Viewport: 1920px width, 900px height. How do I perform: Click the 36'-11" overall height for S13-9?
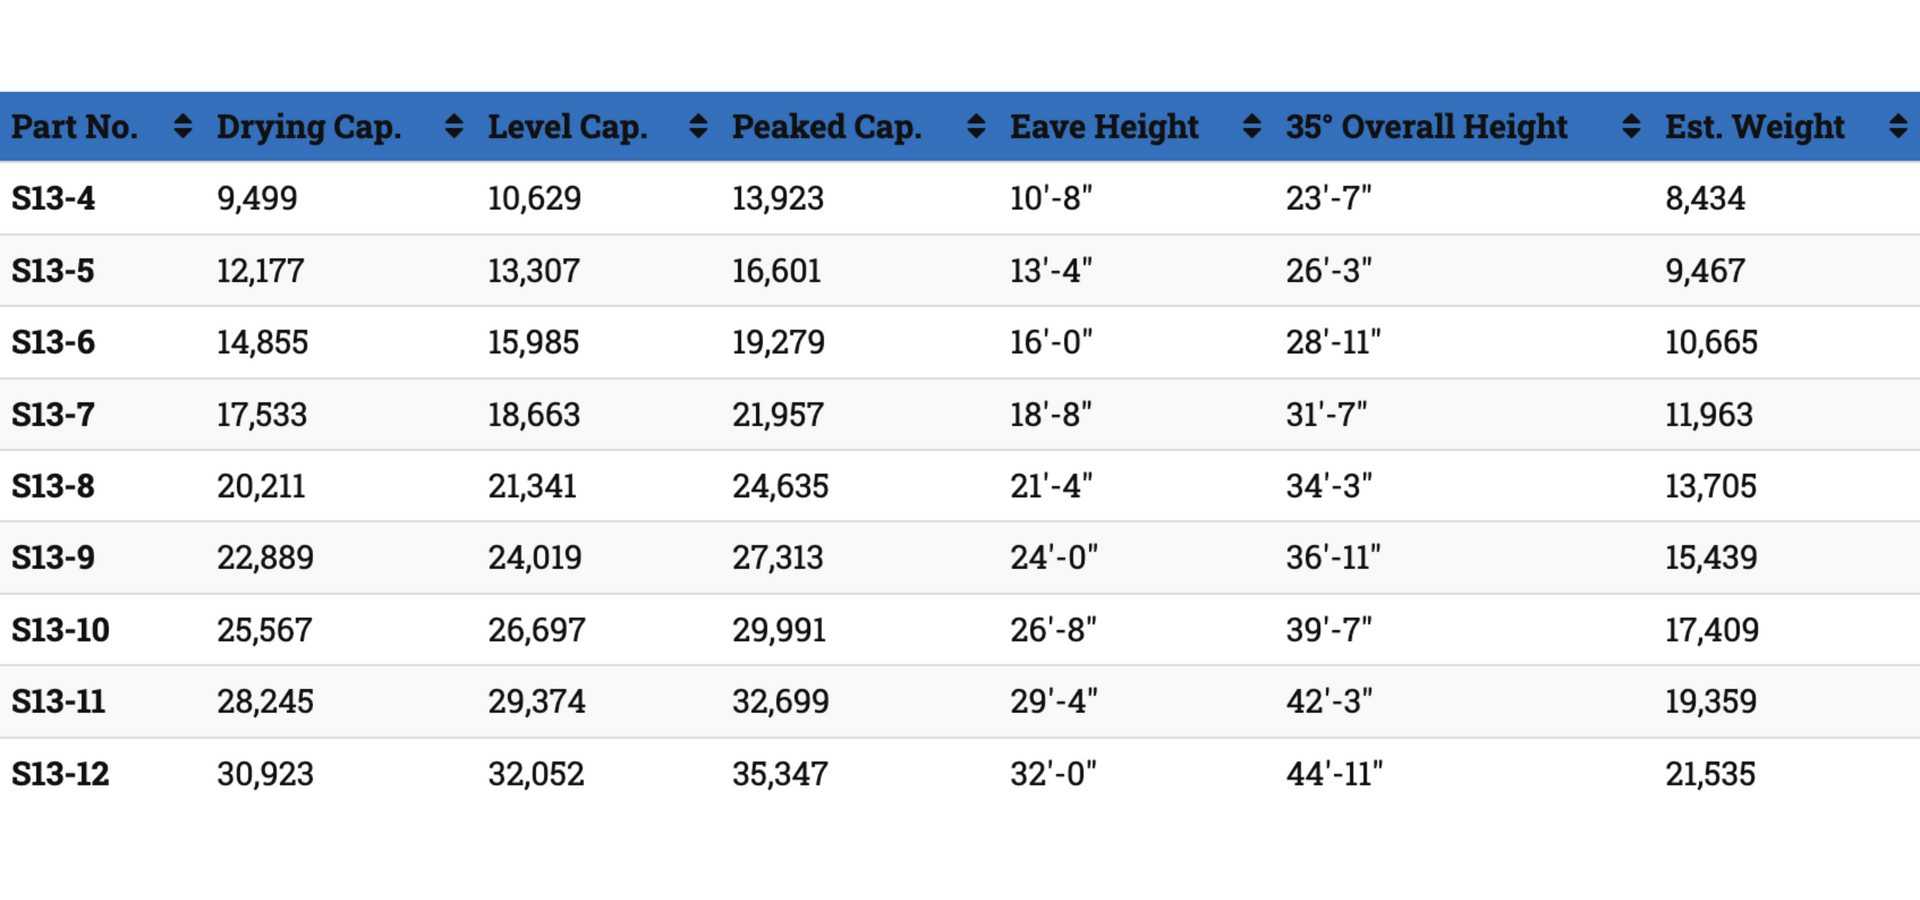tap(1333, 557)
